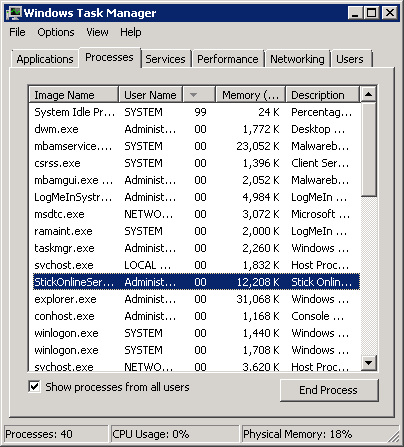Click the sort arrow column header

(199, 95)
